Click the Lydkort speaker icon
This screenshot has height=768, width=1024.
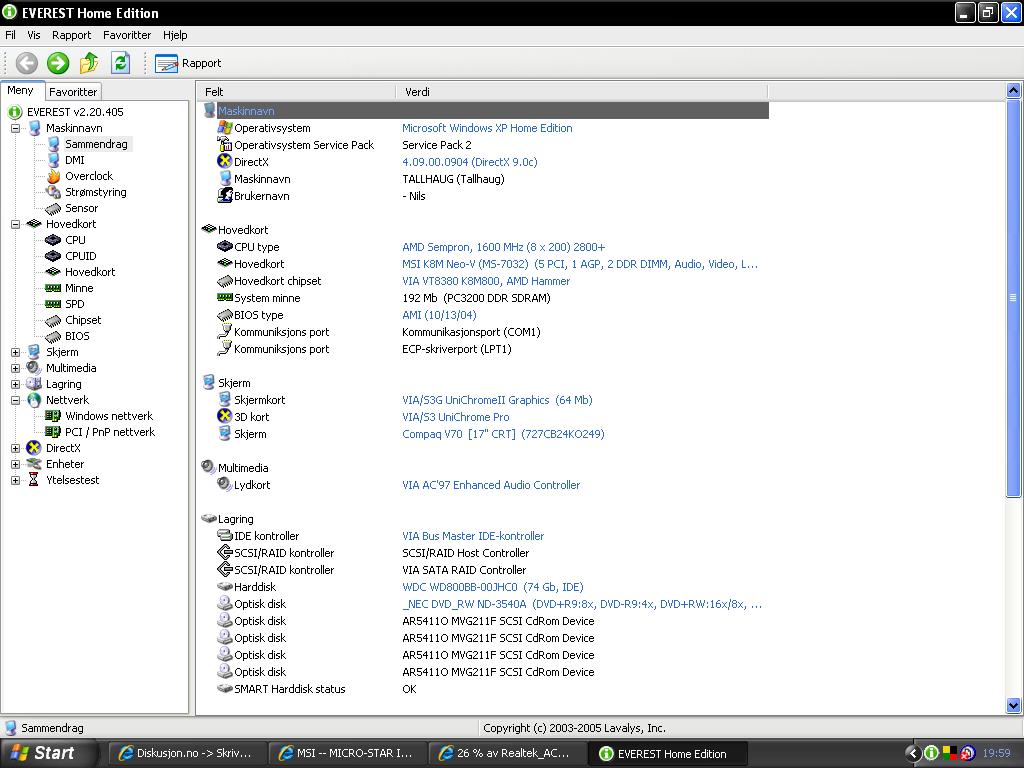225,484
